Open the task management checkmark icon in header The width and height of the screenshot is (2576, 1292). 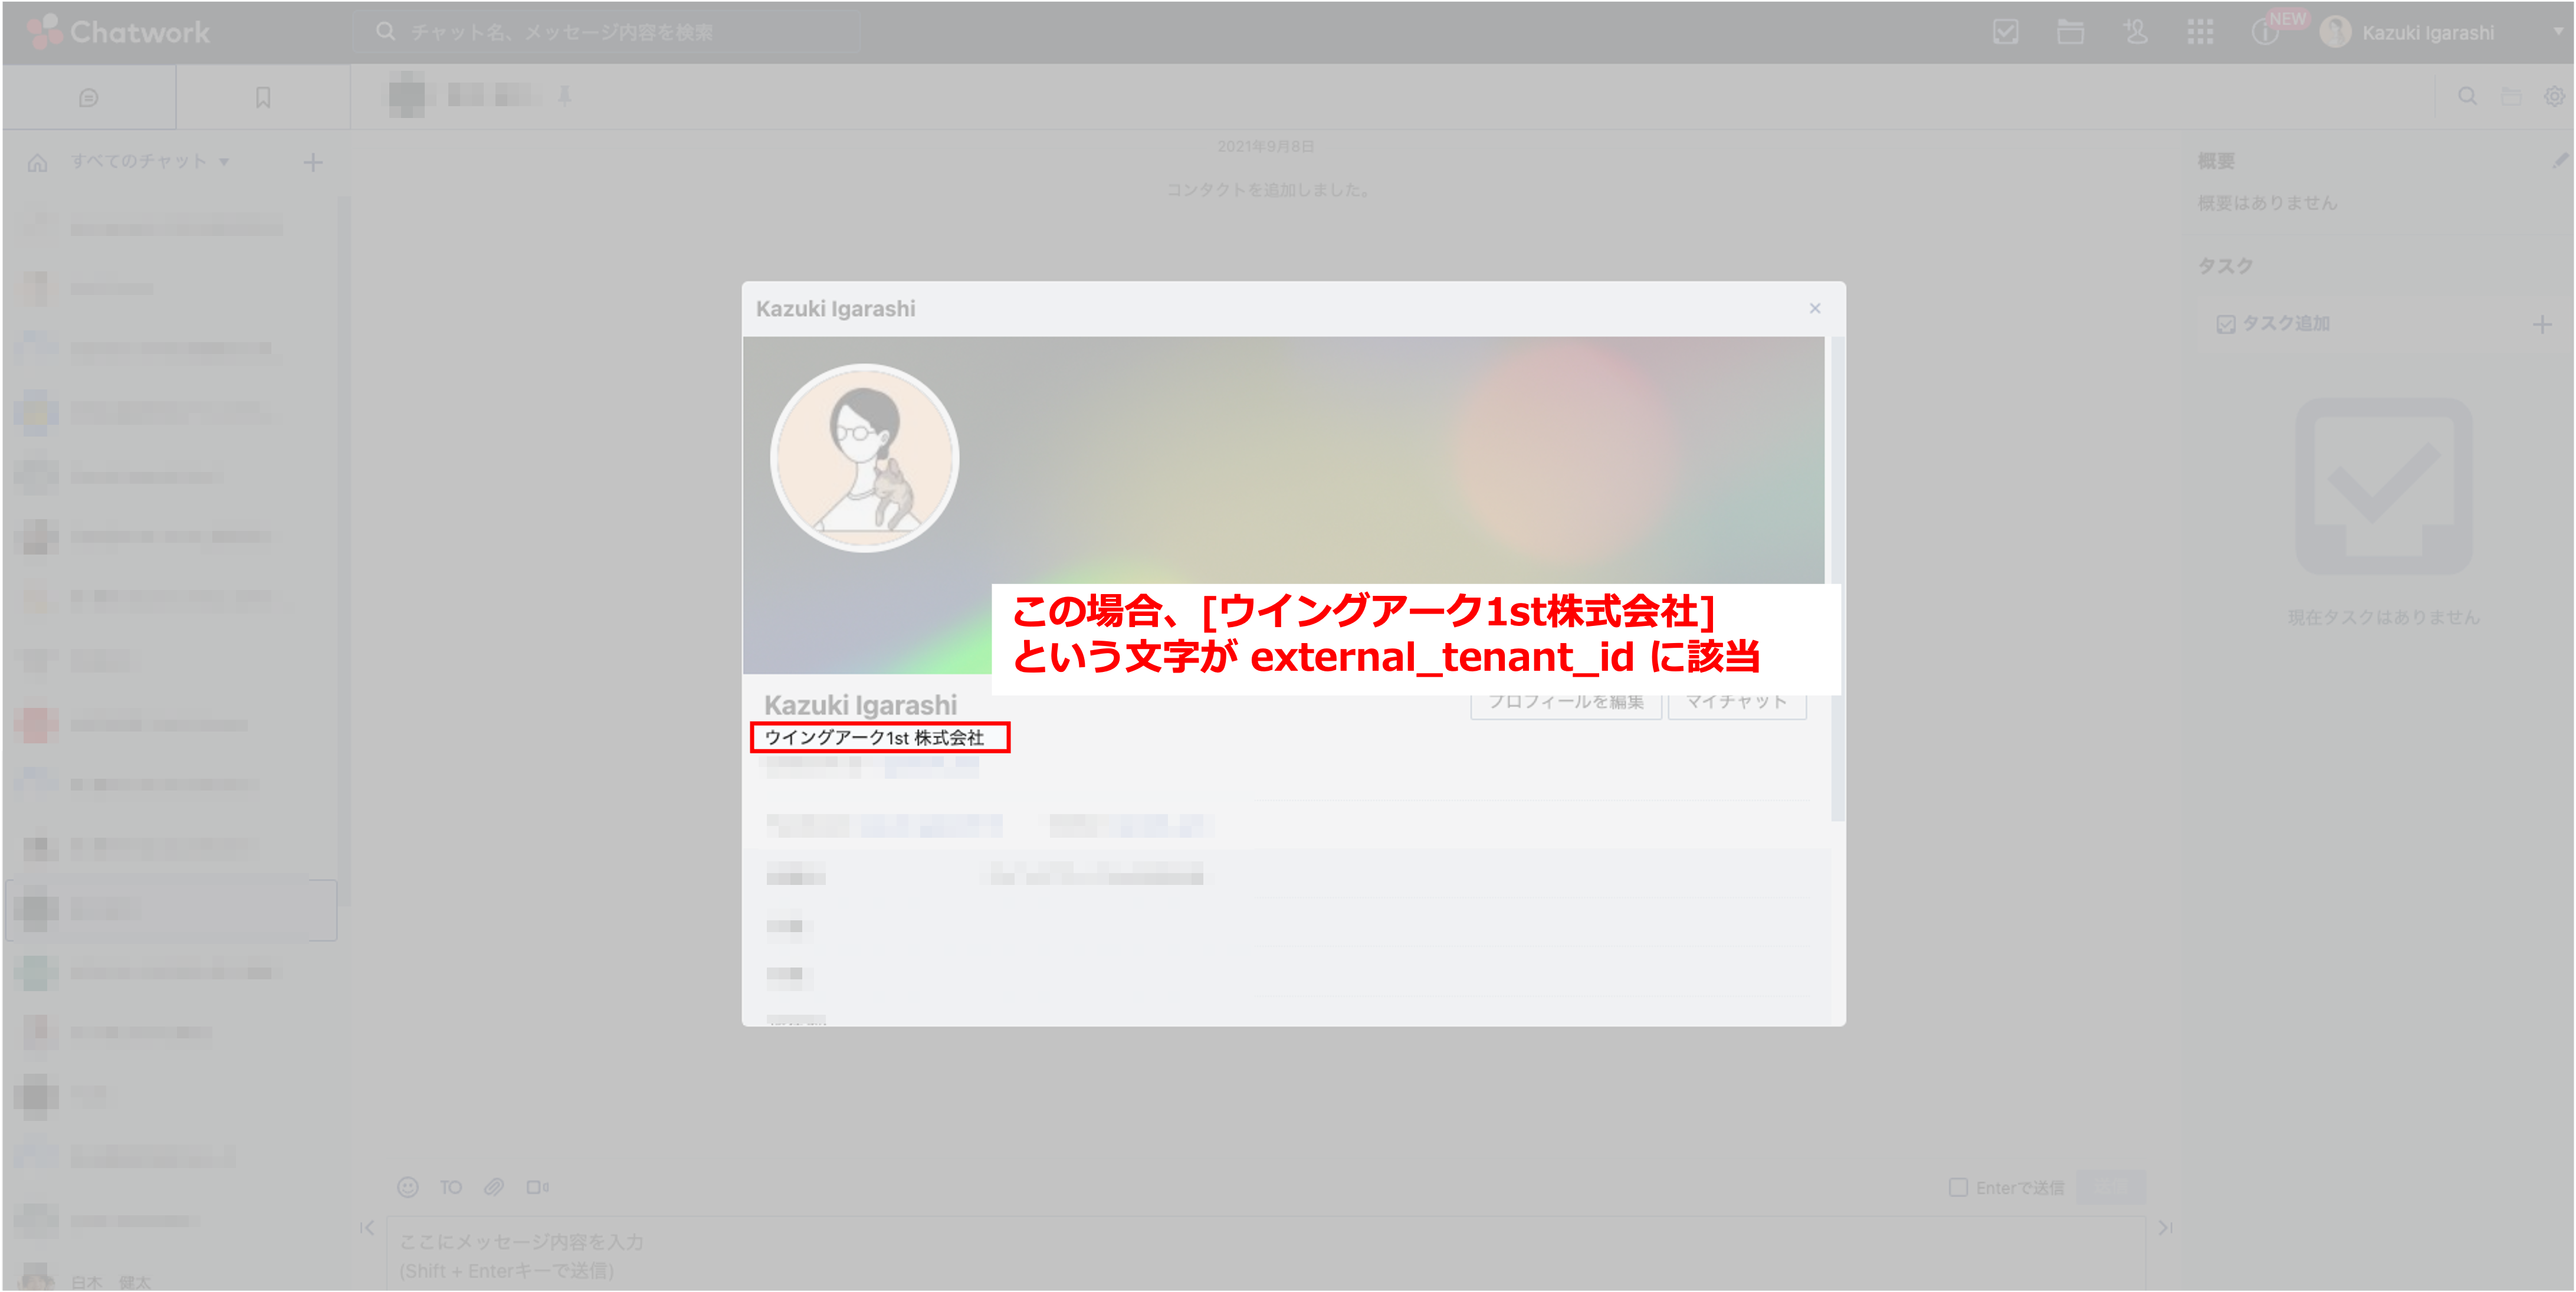2005,32
